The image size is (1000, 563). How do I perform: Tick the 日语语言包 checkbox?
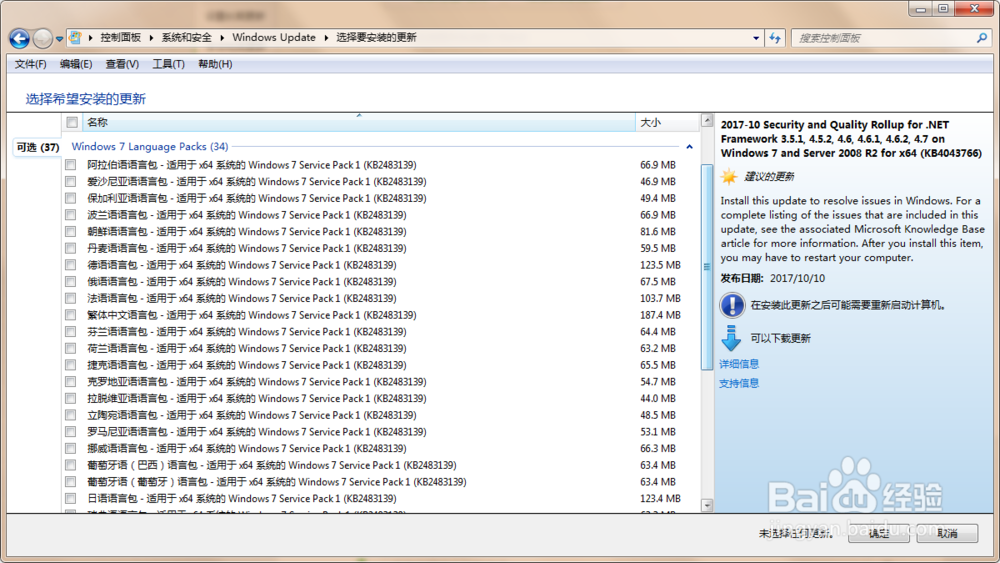tap(71, 499)
